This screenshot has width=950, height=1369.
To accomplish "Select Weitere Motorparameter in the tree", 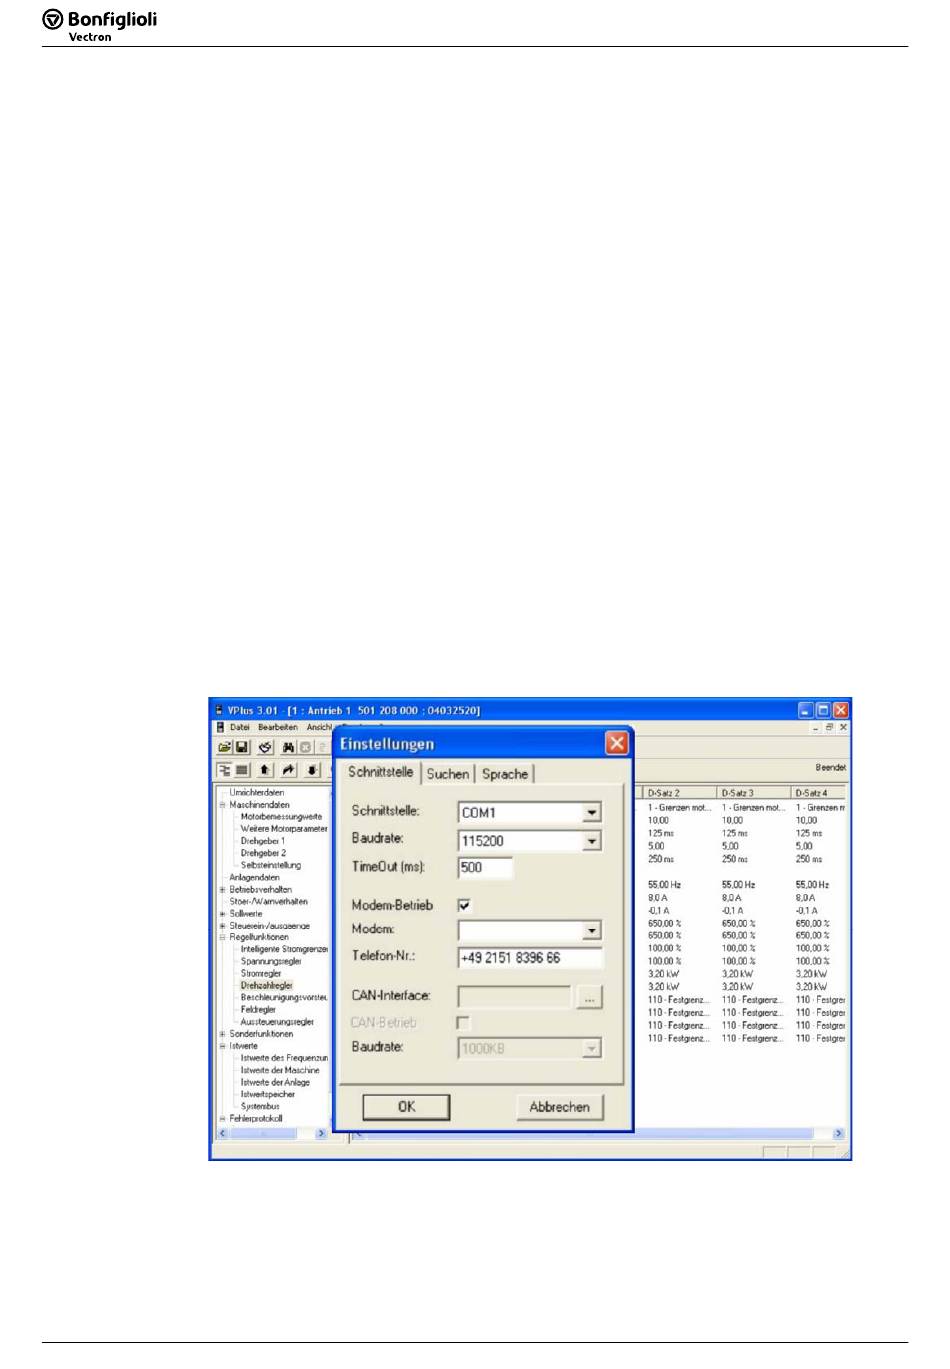I will coord(284,828).
